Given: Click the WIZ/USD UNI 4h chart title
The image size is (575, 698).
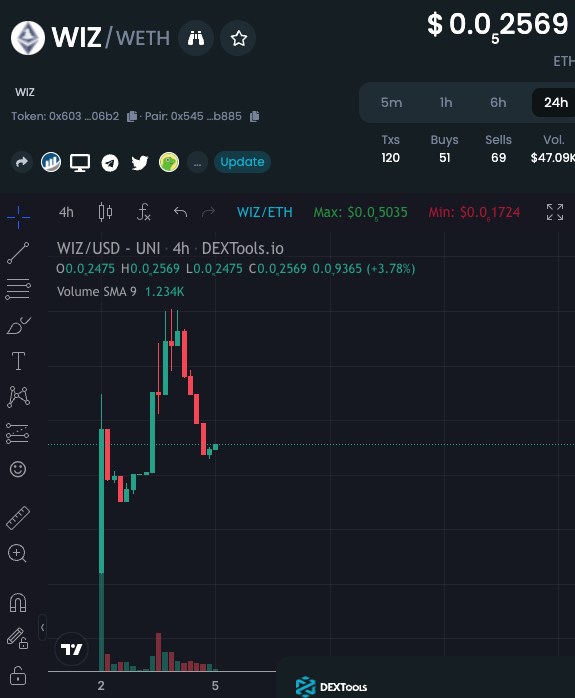Looking at the screenshot, I should pyautogui.click(x=170, y=248).
